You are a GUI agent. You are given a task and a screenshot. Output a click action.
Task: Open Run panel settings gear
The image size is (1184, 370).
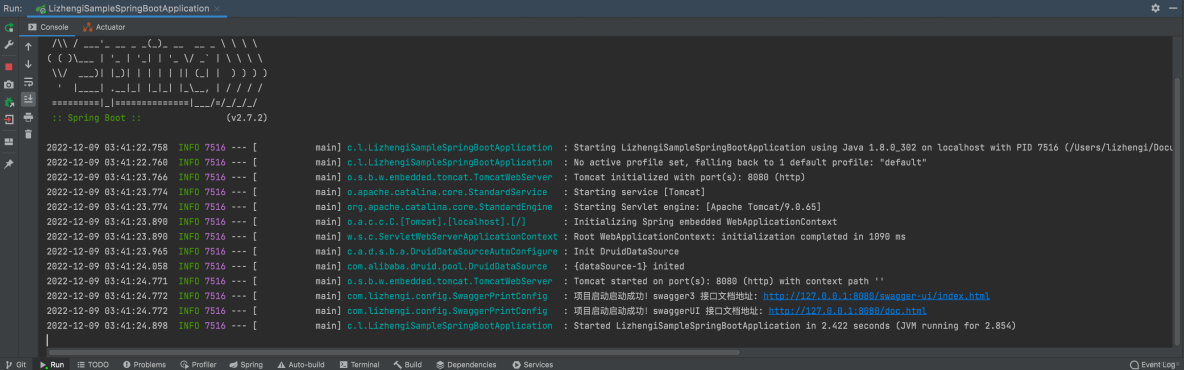point(1155,8)
